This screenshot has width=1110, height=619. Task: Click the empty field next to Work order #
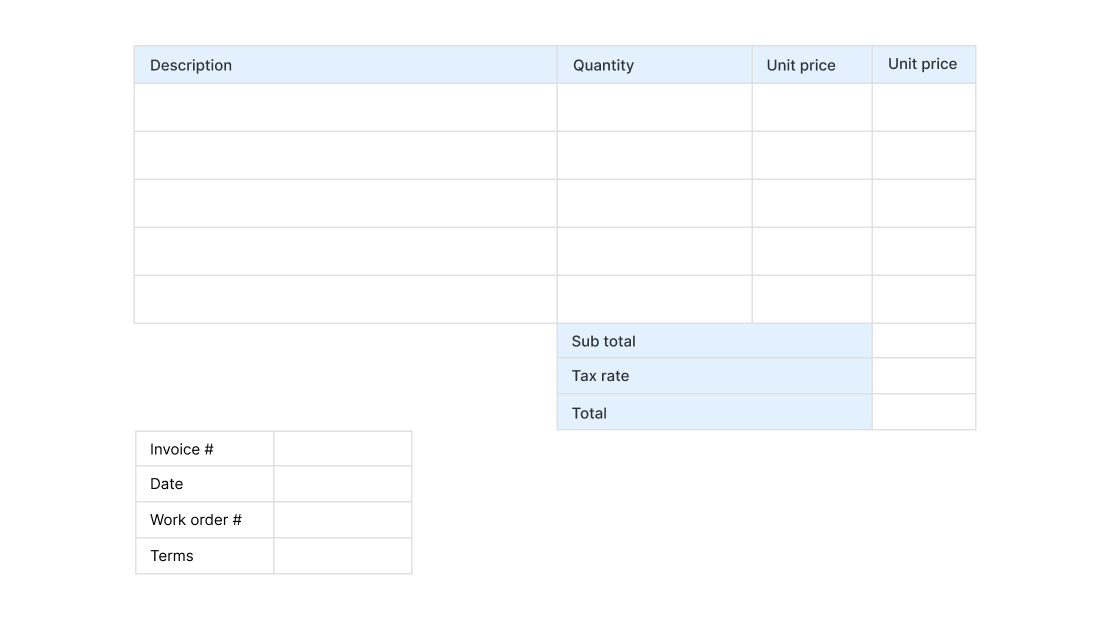point(343,520)
